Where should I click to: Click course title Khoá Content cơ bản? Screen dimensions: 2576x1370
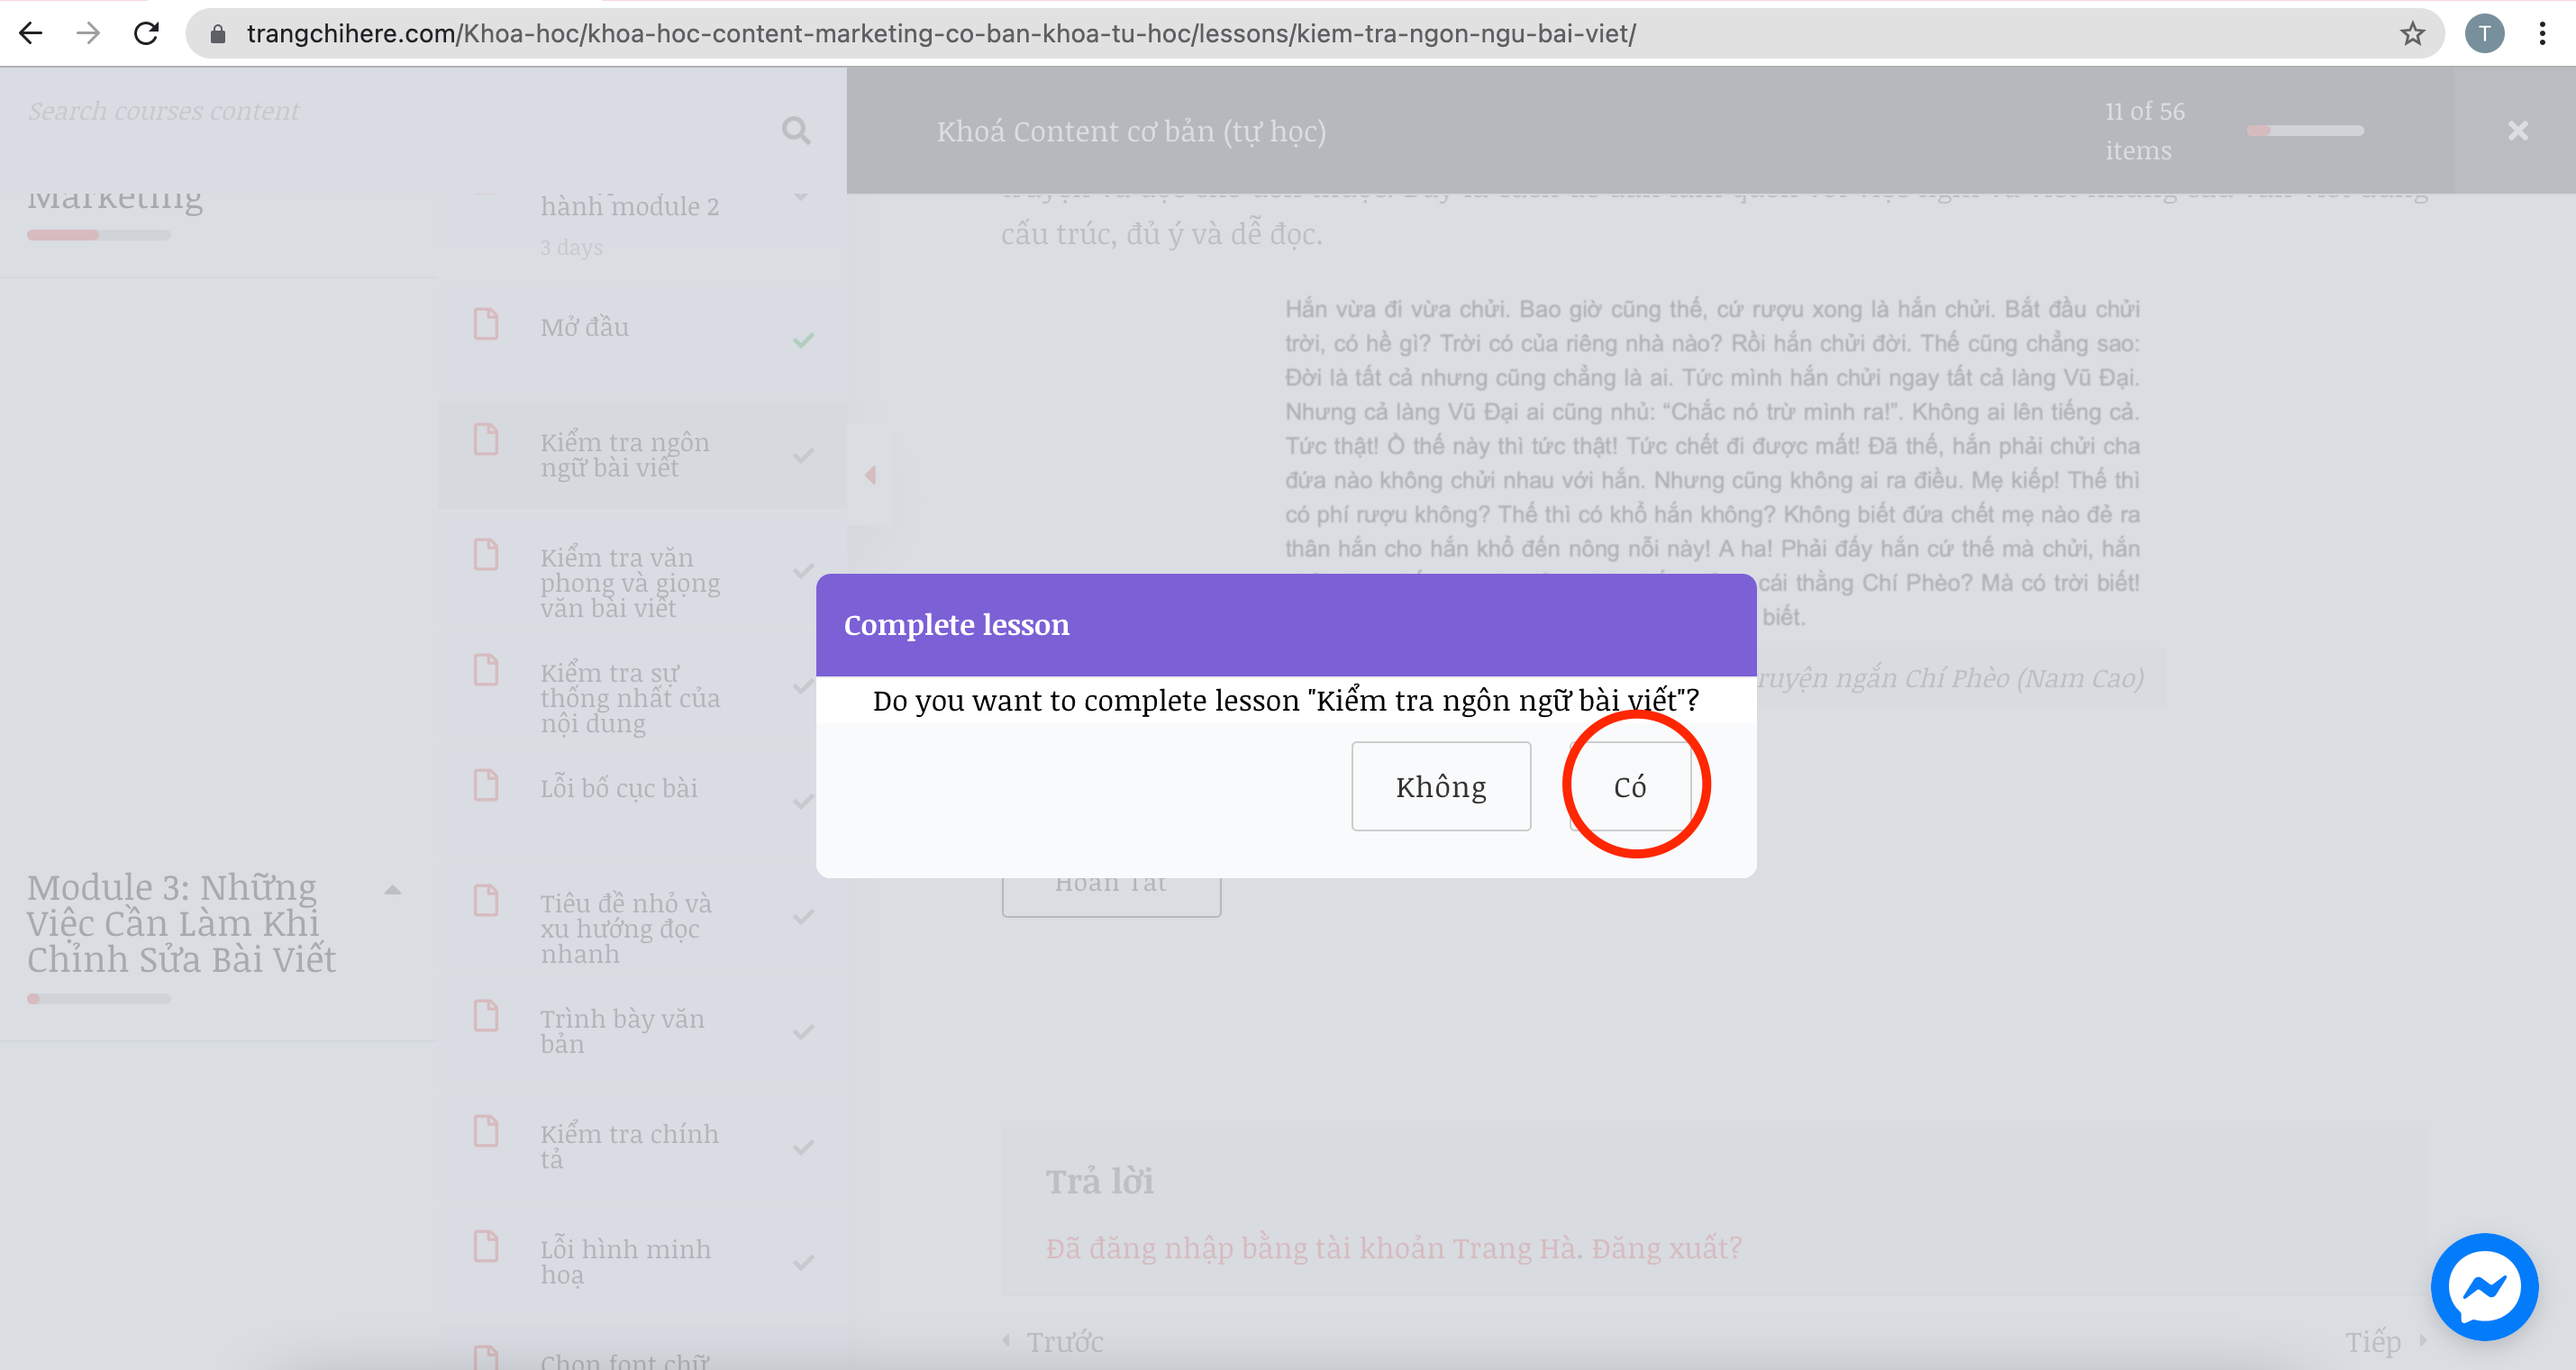point(1131,131)
